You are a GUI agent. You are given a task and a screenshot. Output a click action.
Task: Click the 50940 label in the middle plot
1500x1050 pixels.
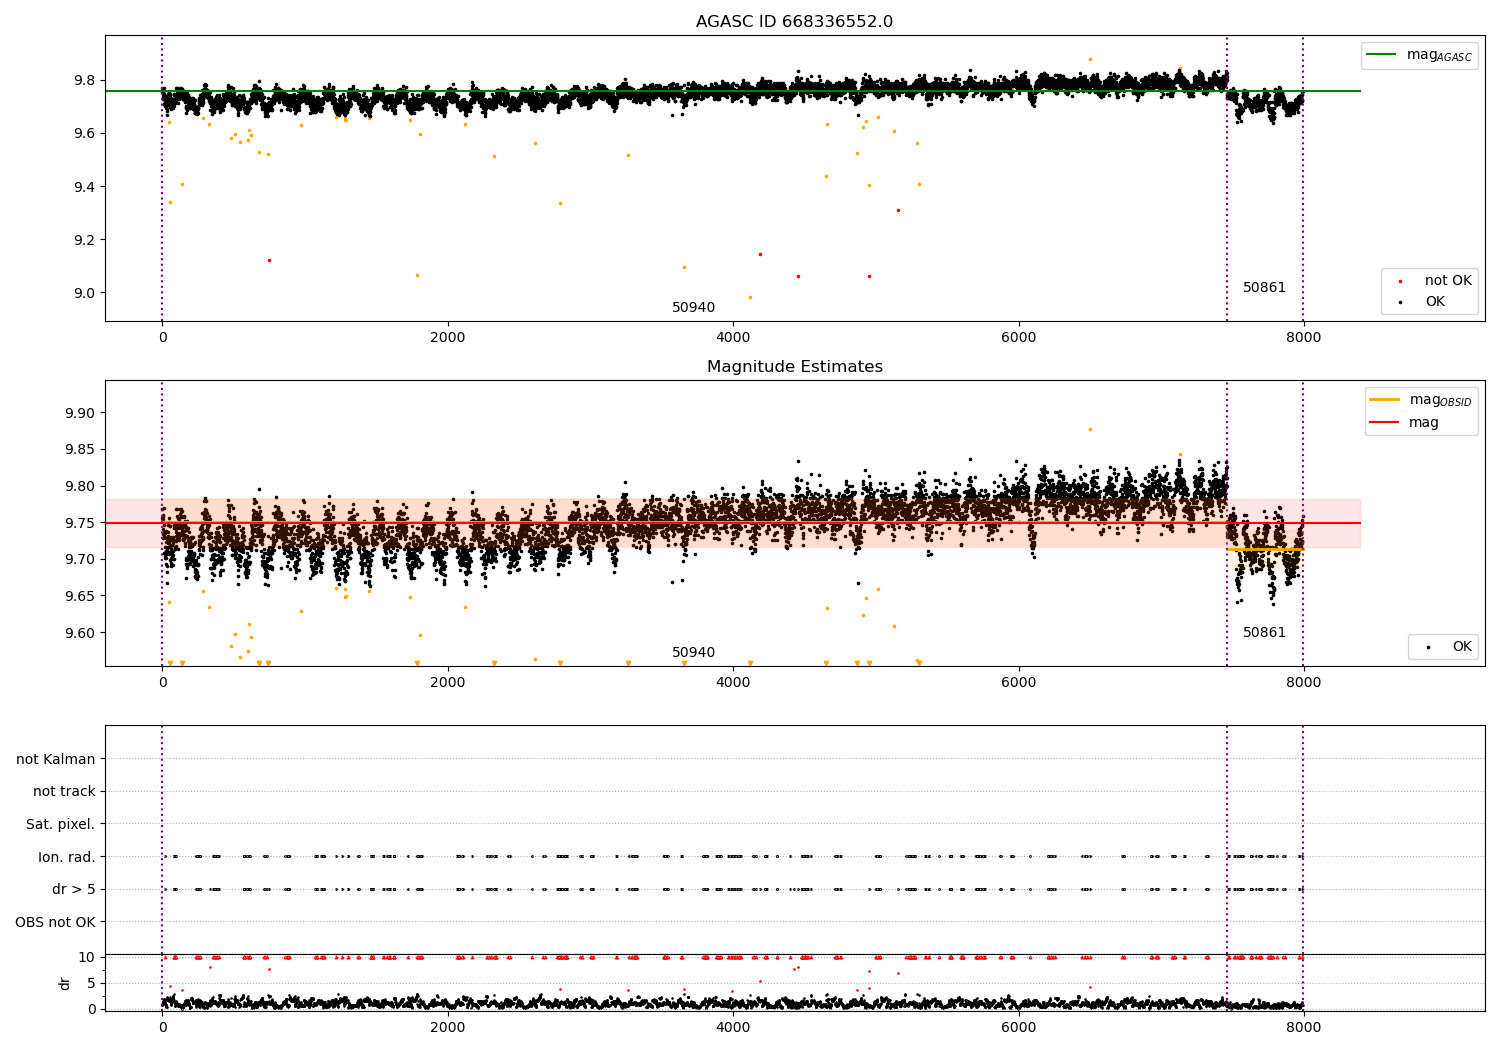tap(693, 652)
